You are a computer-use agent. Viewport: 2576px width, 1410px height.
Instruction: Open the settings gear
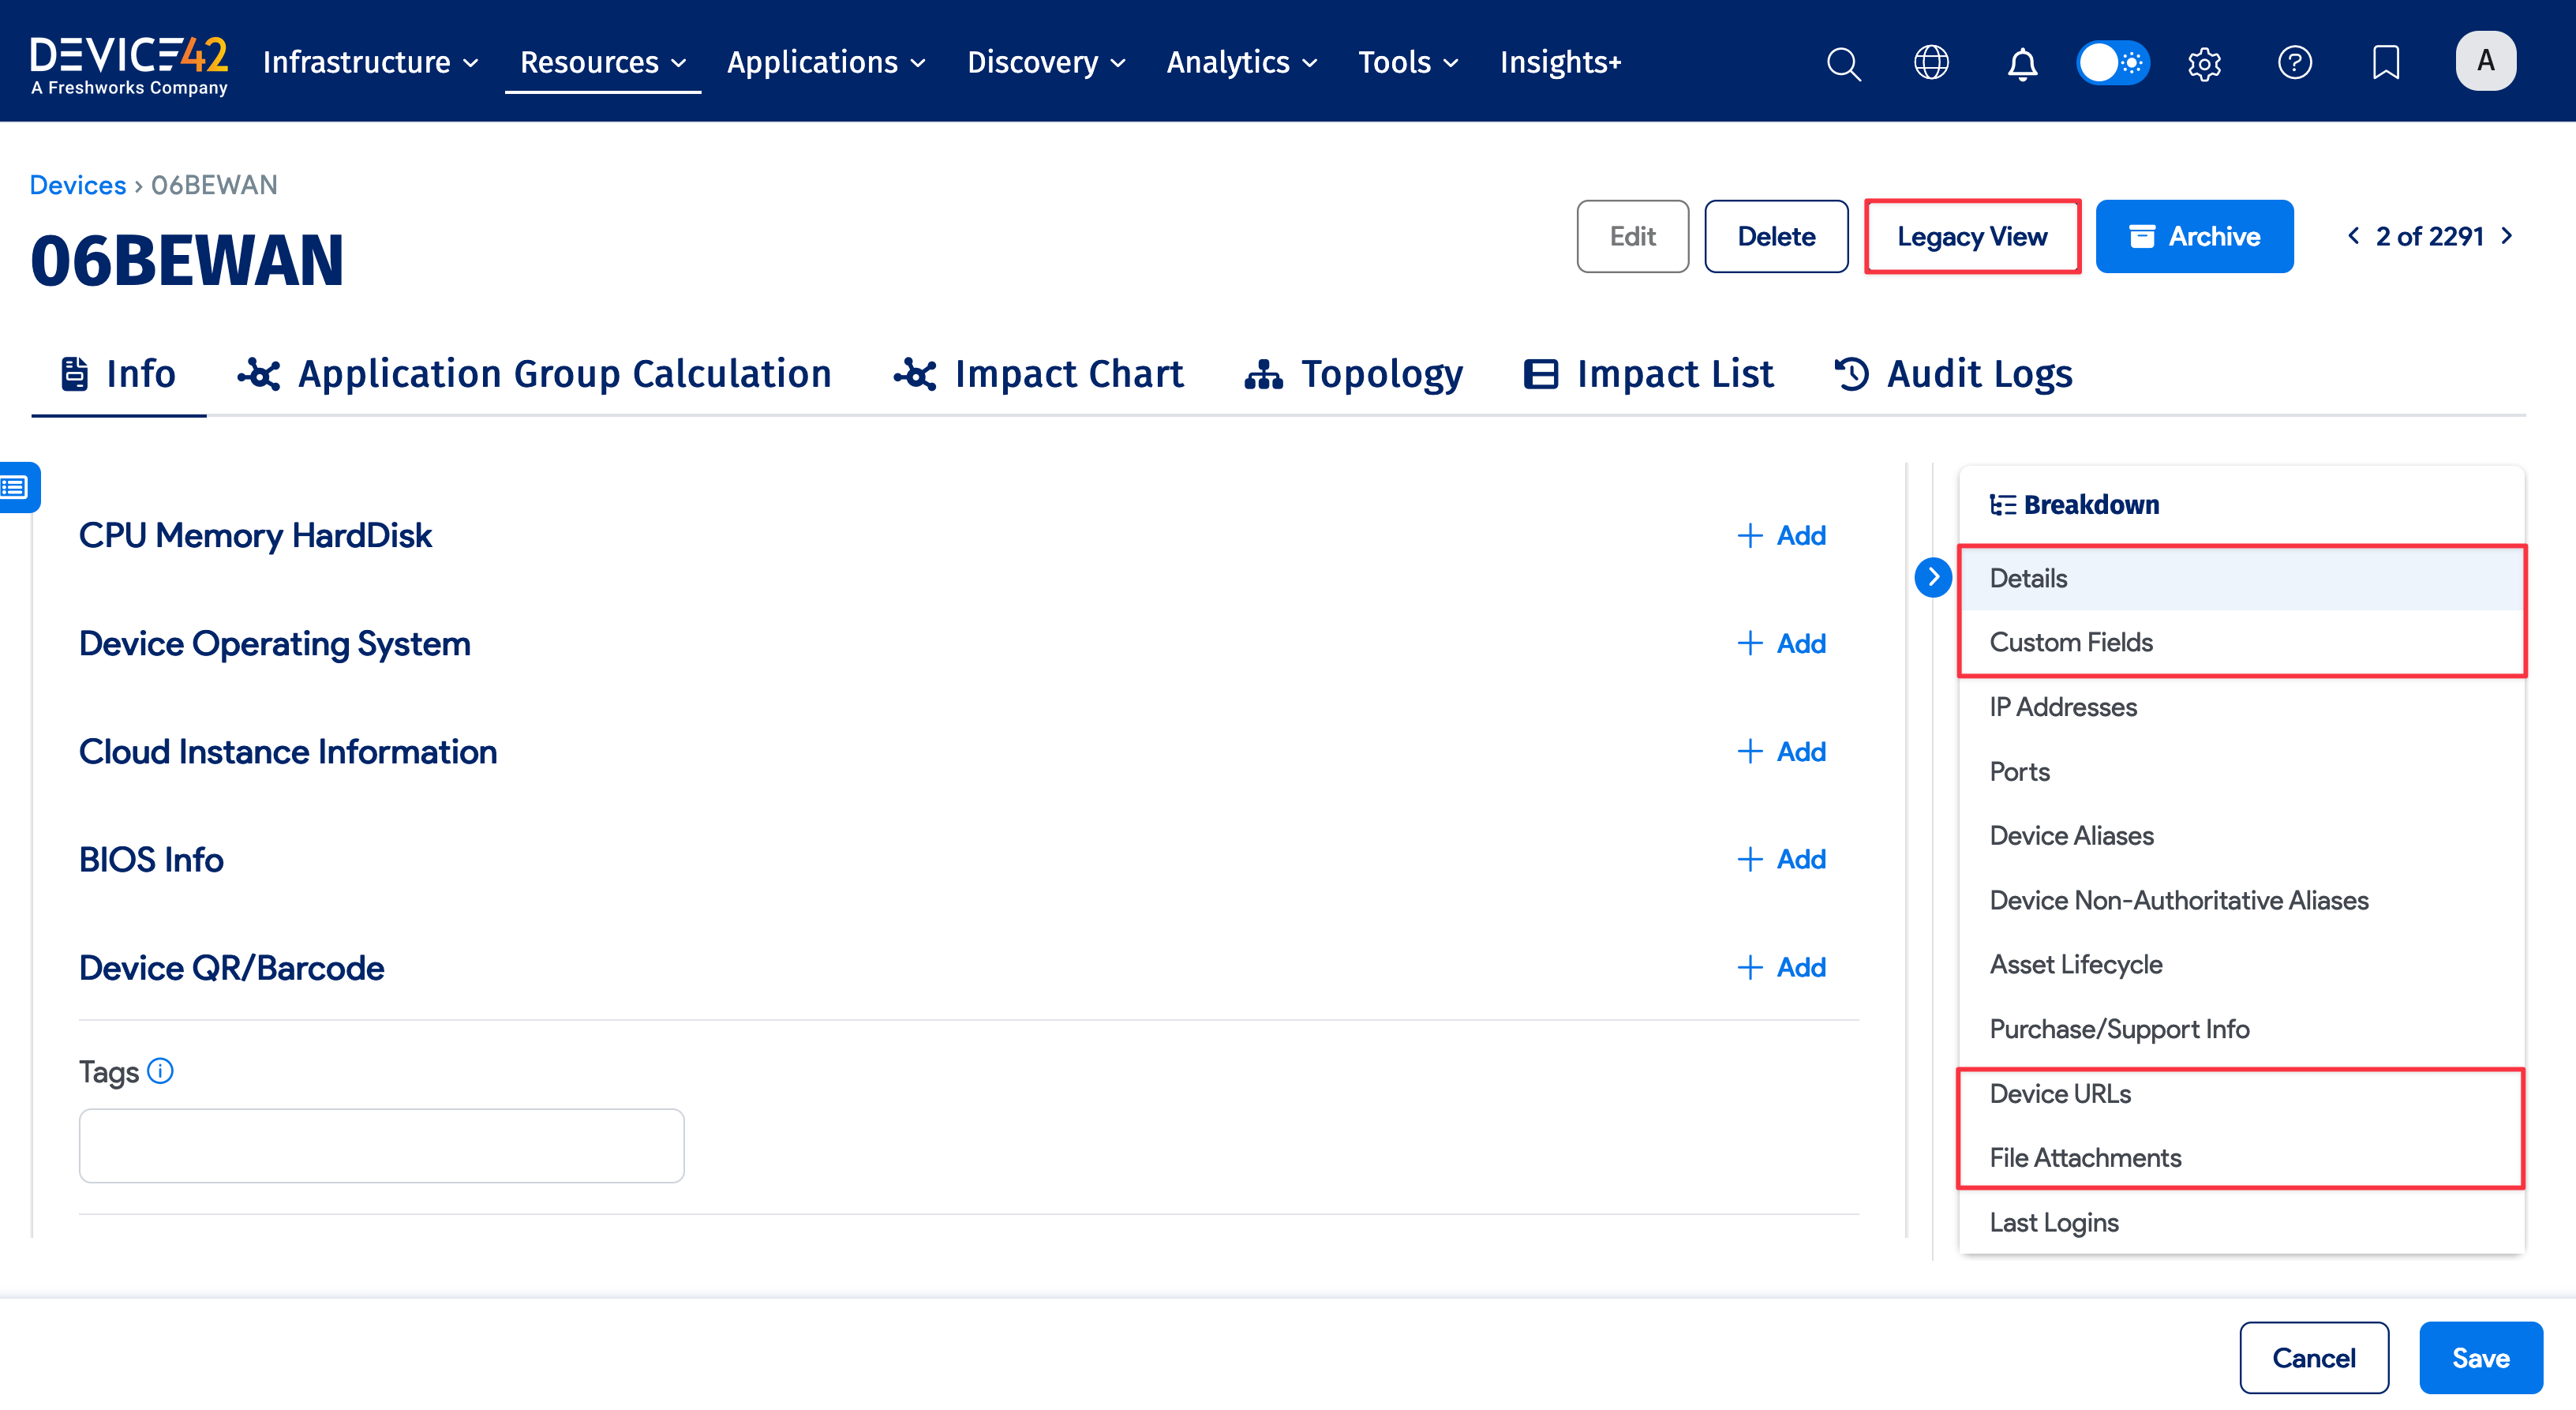2204,62
